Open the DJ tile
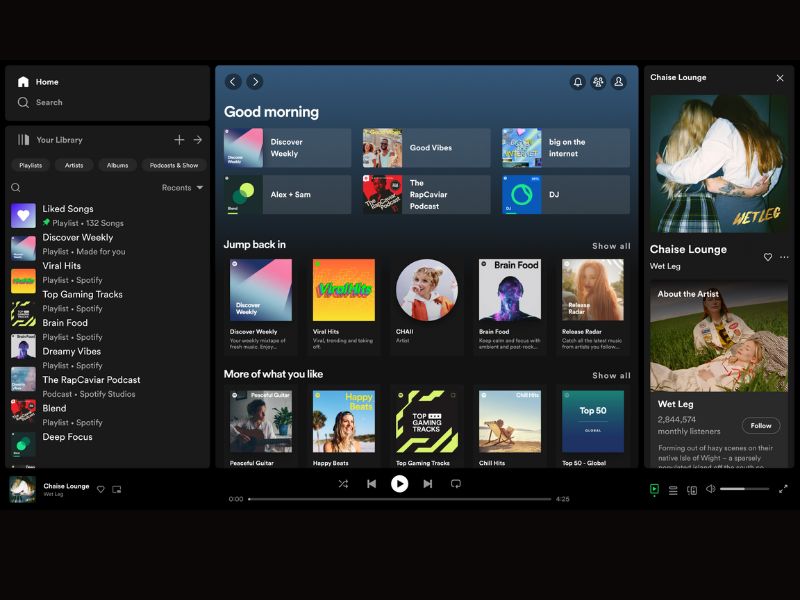This screenshot has height=600, width=800. [x=566, y=194]
